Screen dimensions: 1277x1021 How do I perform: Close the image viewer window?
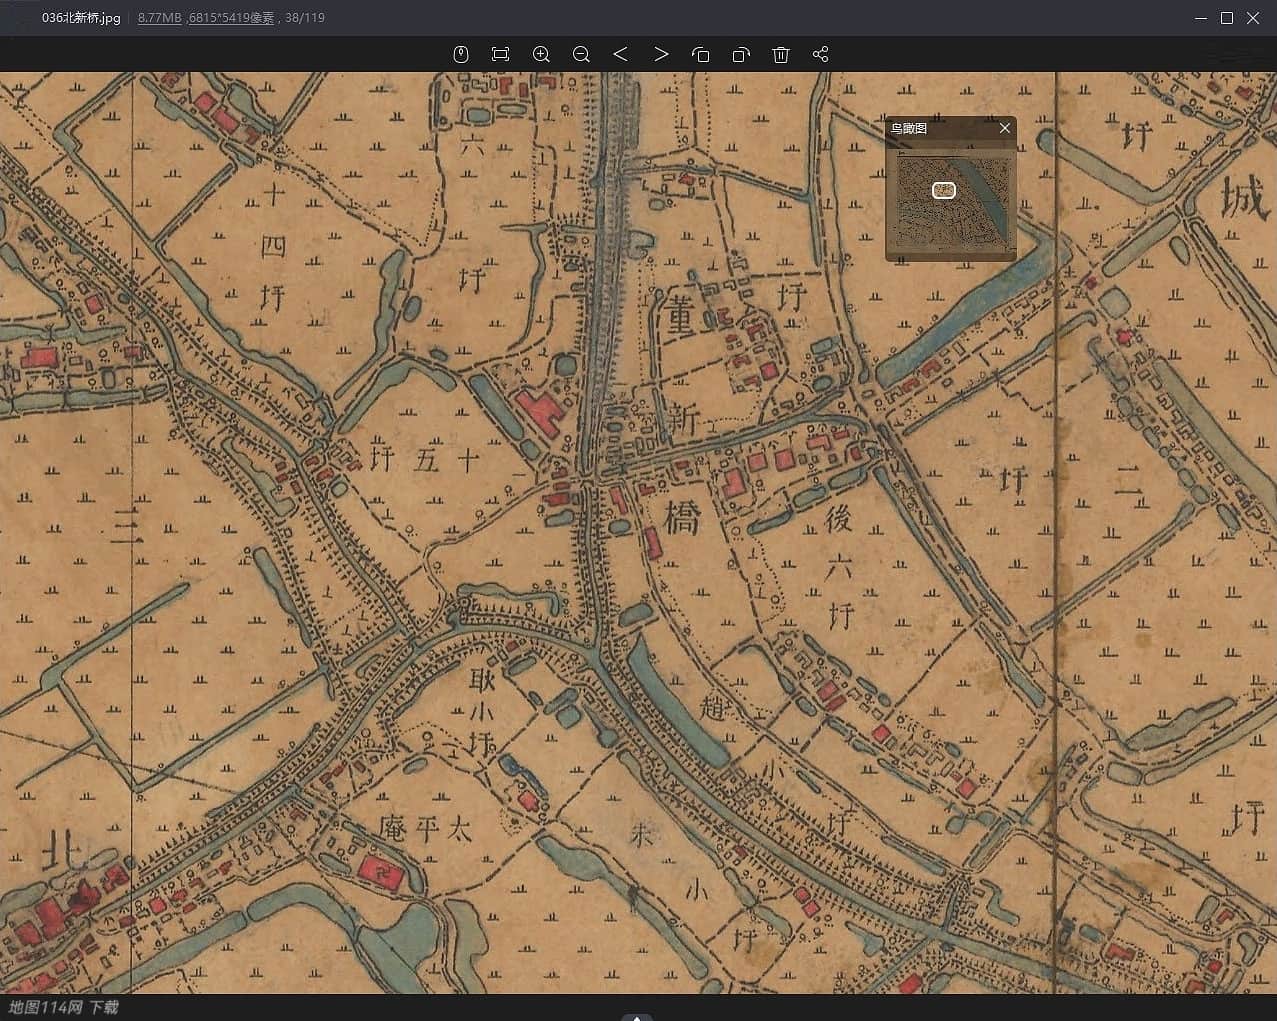coord(1253,18)
